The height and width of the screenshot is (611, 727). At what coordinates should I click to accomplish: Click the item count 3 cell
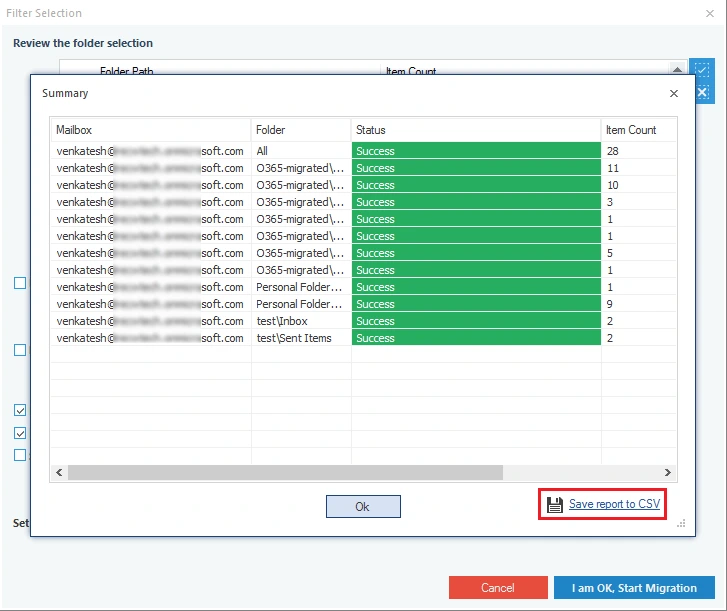point(638,202)
